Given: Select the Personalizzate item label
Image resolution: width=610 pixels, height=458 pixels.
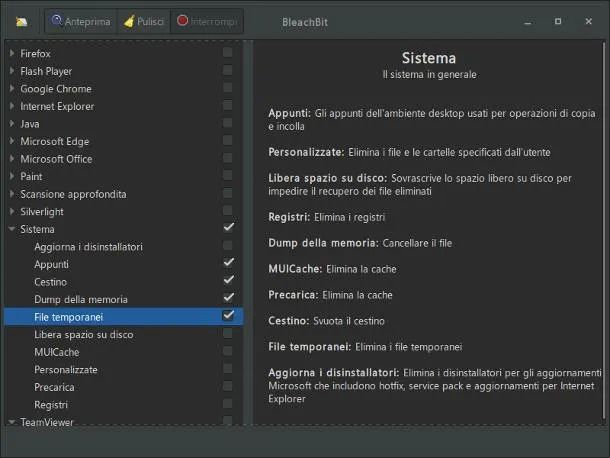Looking at the screenshot, I should coord(66,370).
